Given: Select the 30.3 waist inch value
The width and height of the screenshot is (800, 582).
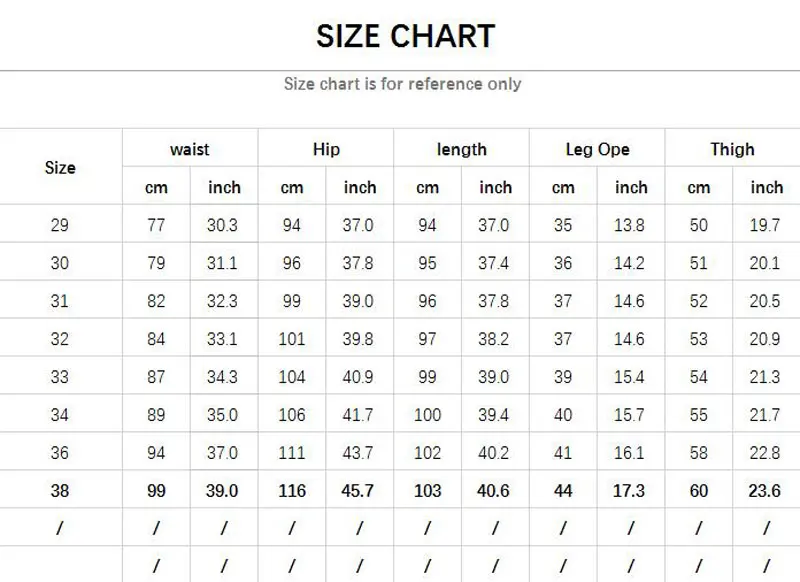Looking at the screenshot, I should click(x=222, y=225).
